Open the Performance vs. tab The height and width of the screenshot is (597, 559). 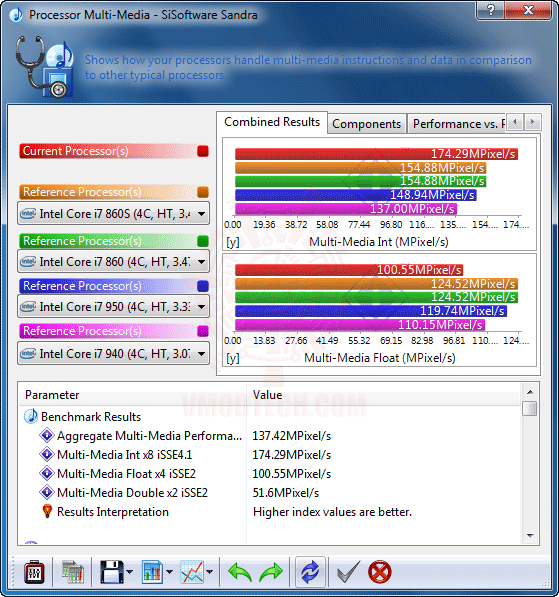click(457, 124)
